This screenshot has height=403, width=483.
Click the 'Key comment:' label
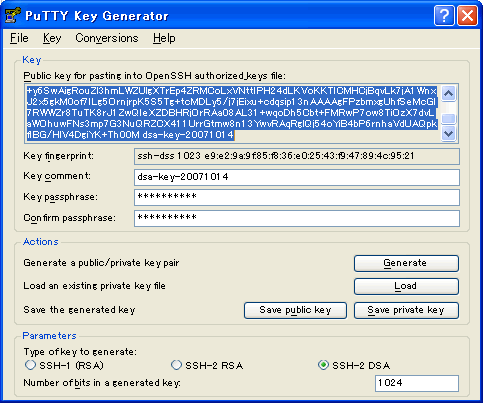[57, 176]
